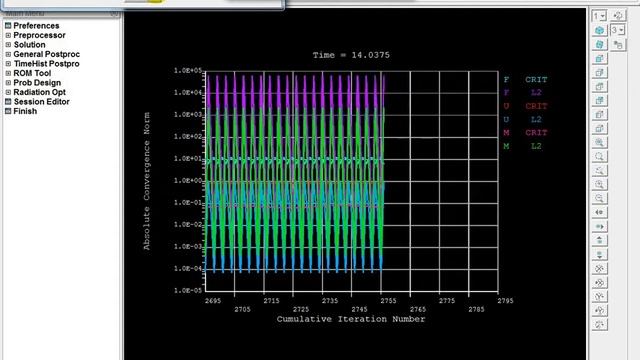
Task: Click the 1.0E+05 y-axis tick label
Action: (188, 71)
